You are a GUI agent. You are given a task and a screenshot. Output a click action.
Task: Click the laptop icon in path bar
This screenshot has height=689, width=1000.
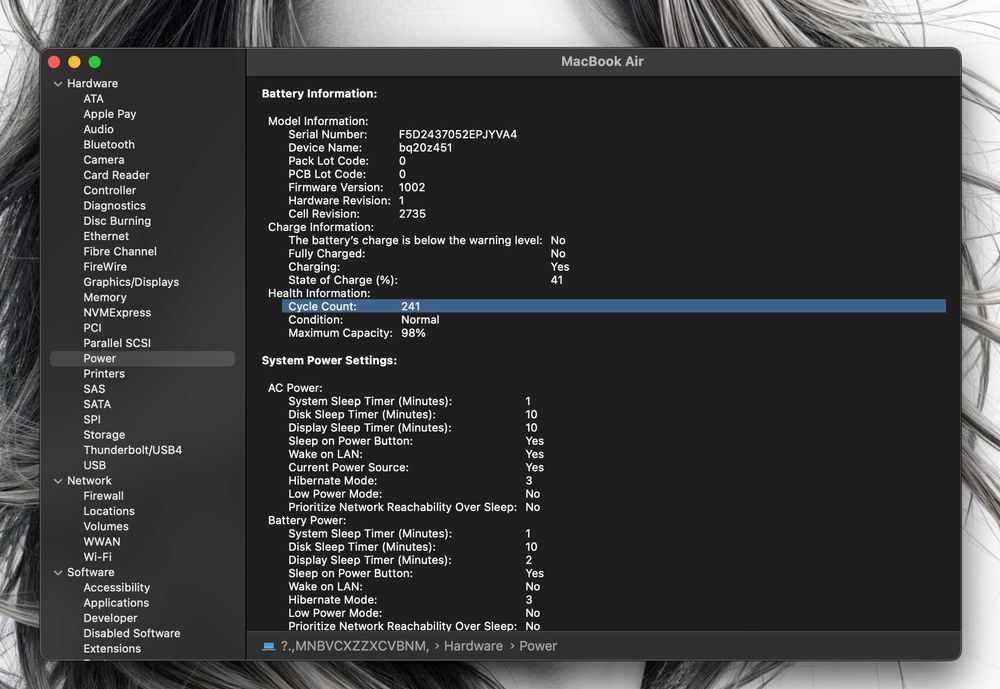coord(269,646)
